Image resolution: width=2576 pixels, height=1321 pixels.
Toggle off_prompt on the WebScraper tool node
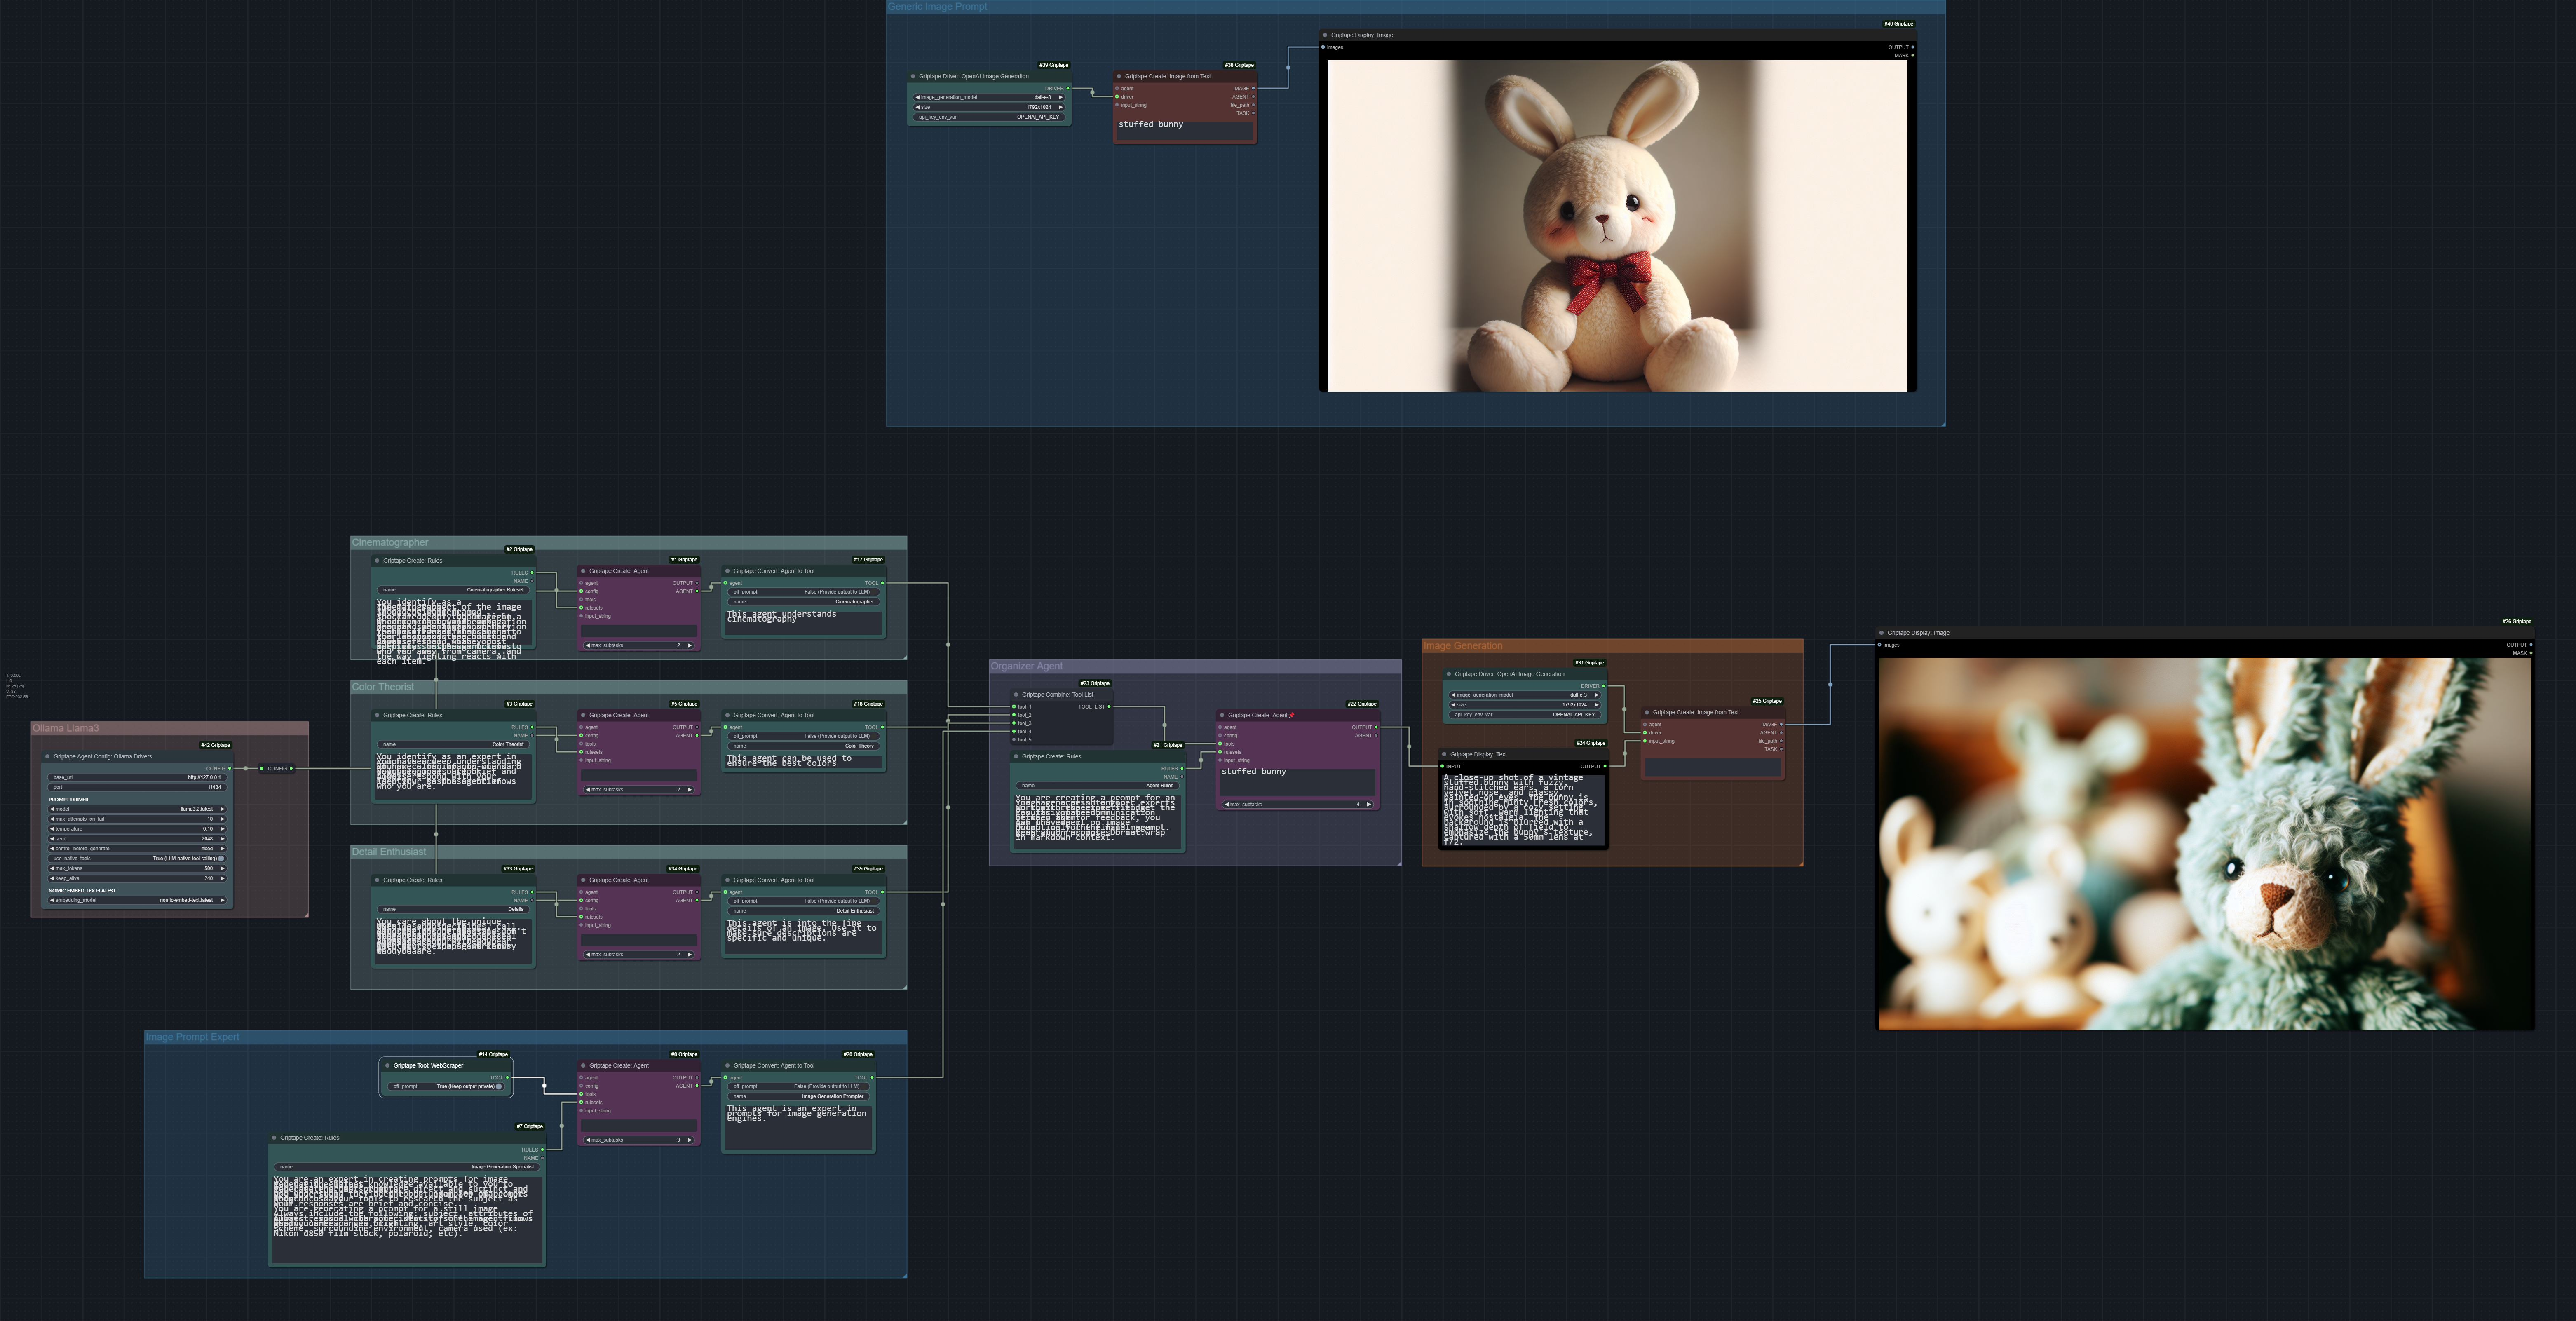coord(446,1086)
